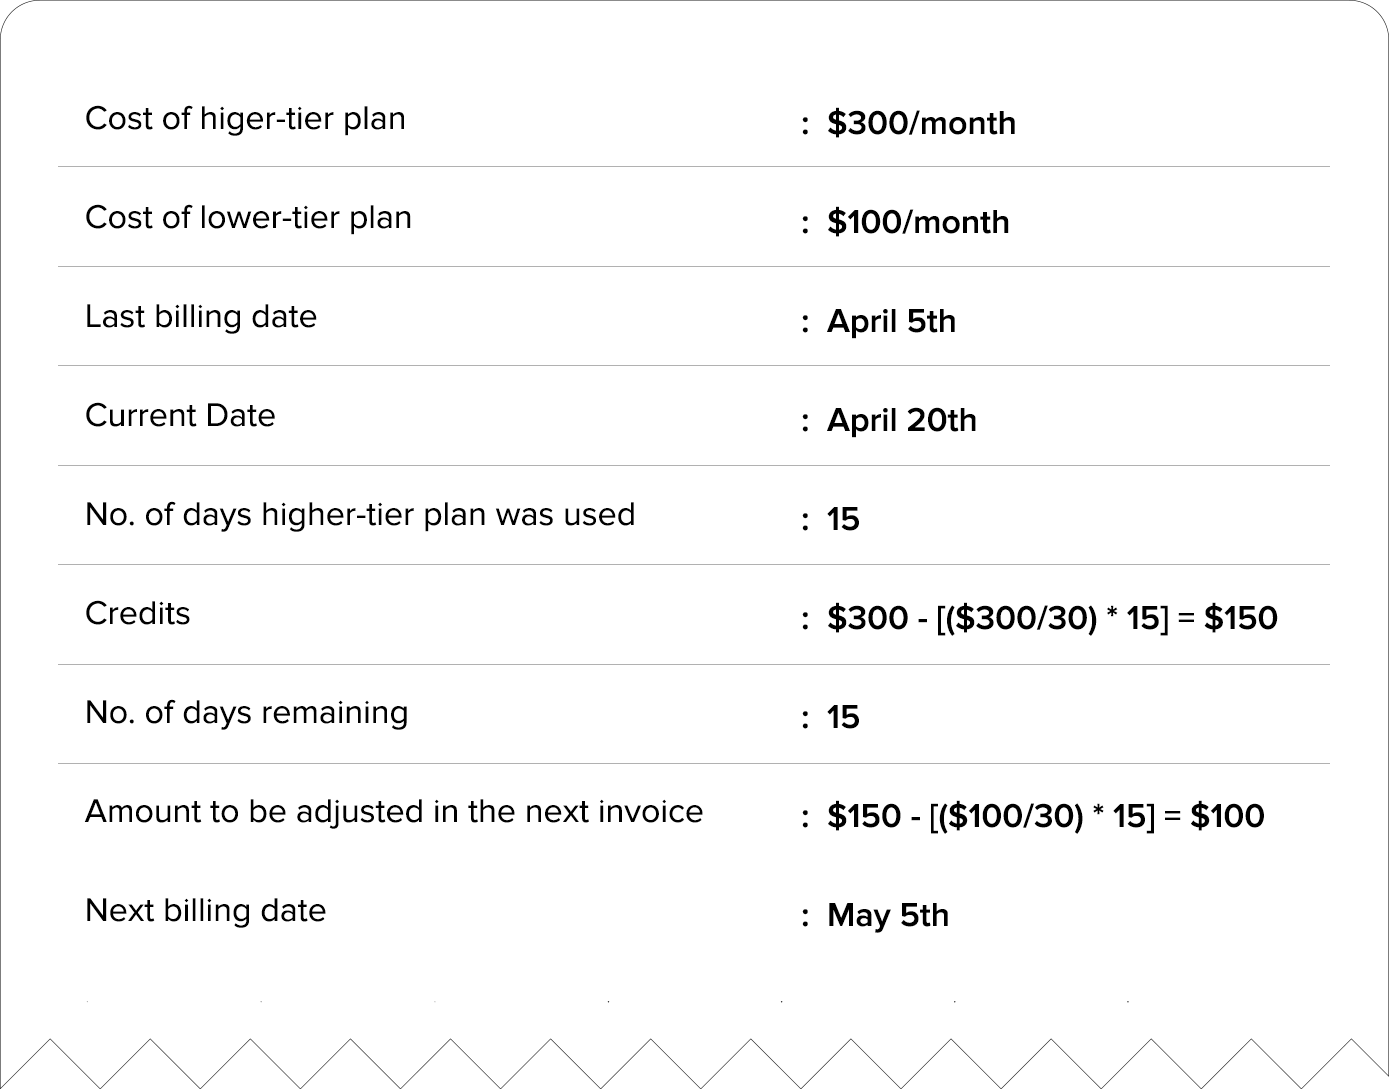This screenshot has width=1389, height=1089.
Task: Select the $100/month value
Action: coord(918,222)
